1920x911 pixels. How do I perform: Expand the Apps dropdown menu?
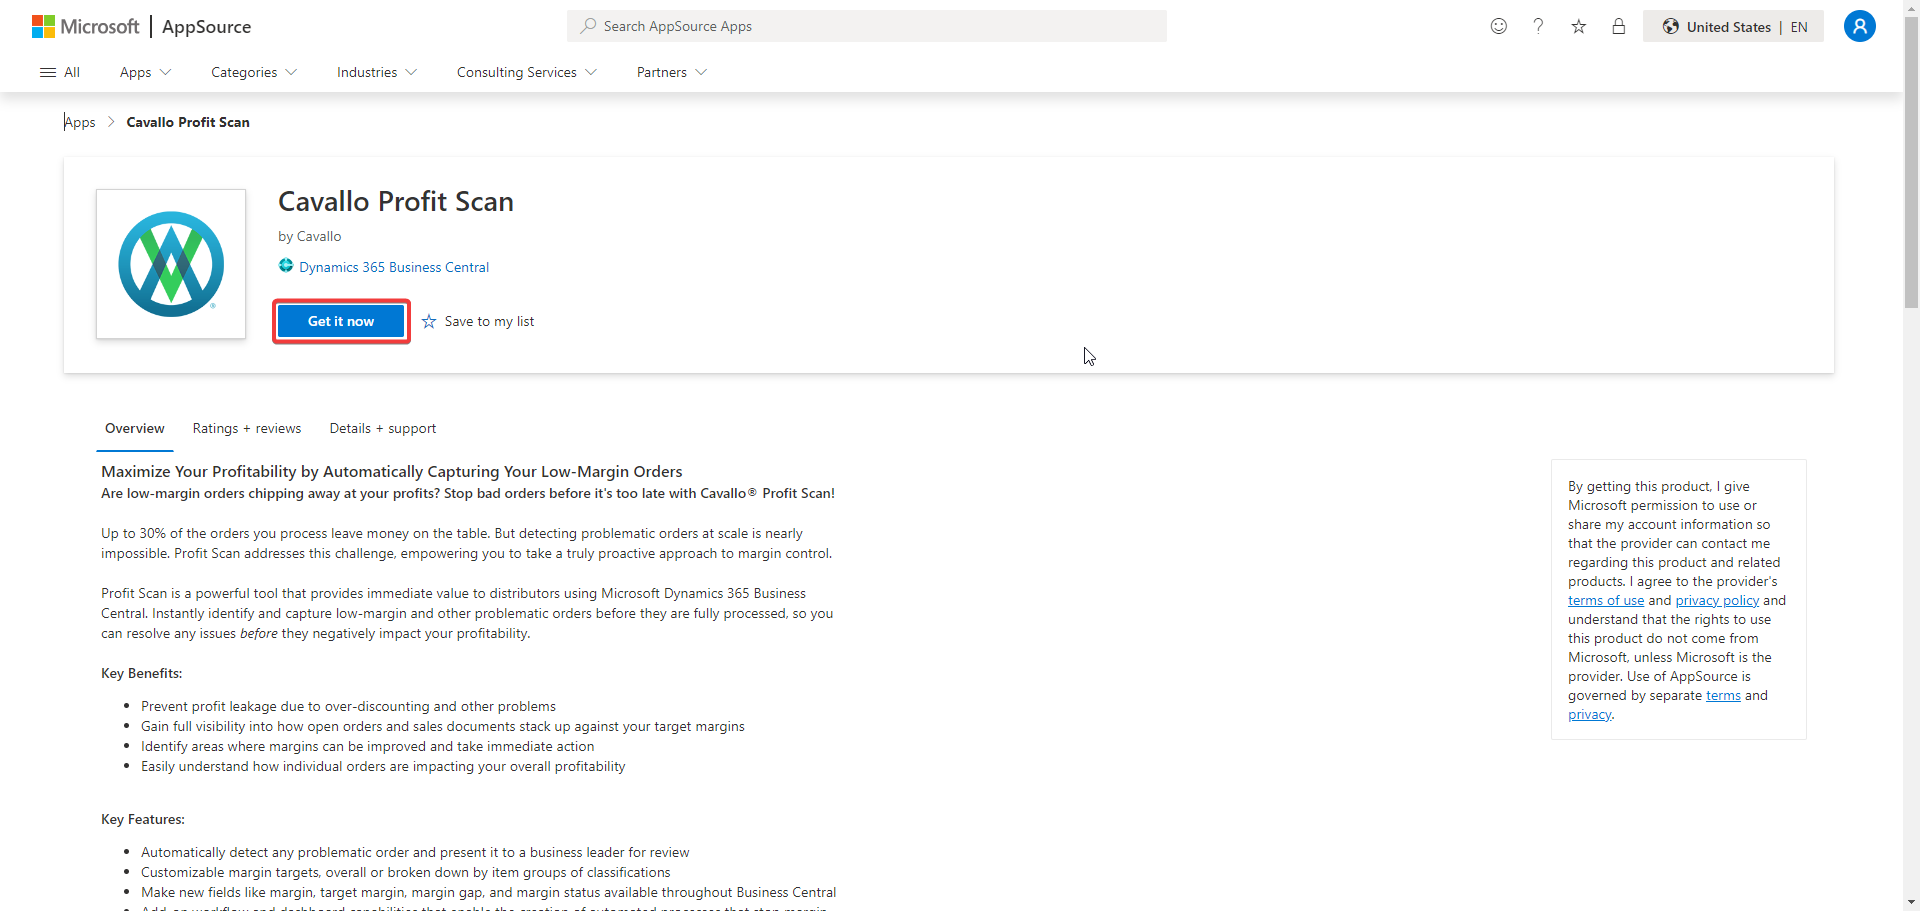click(x=145, y=72)
